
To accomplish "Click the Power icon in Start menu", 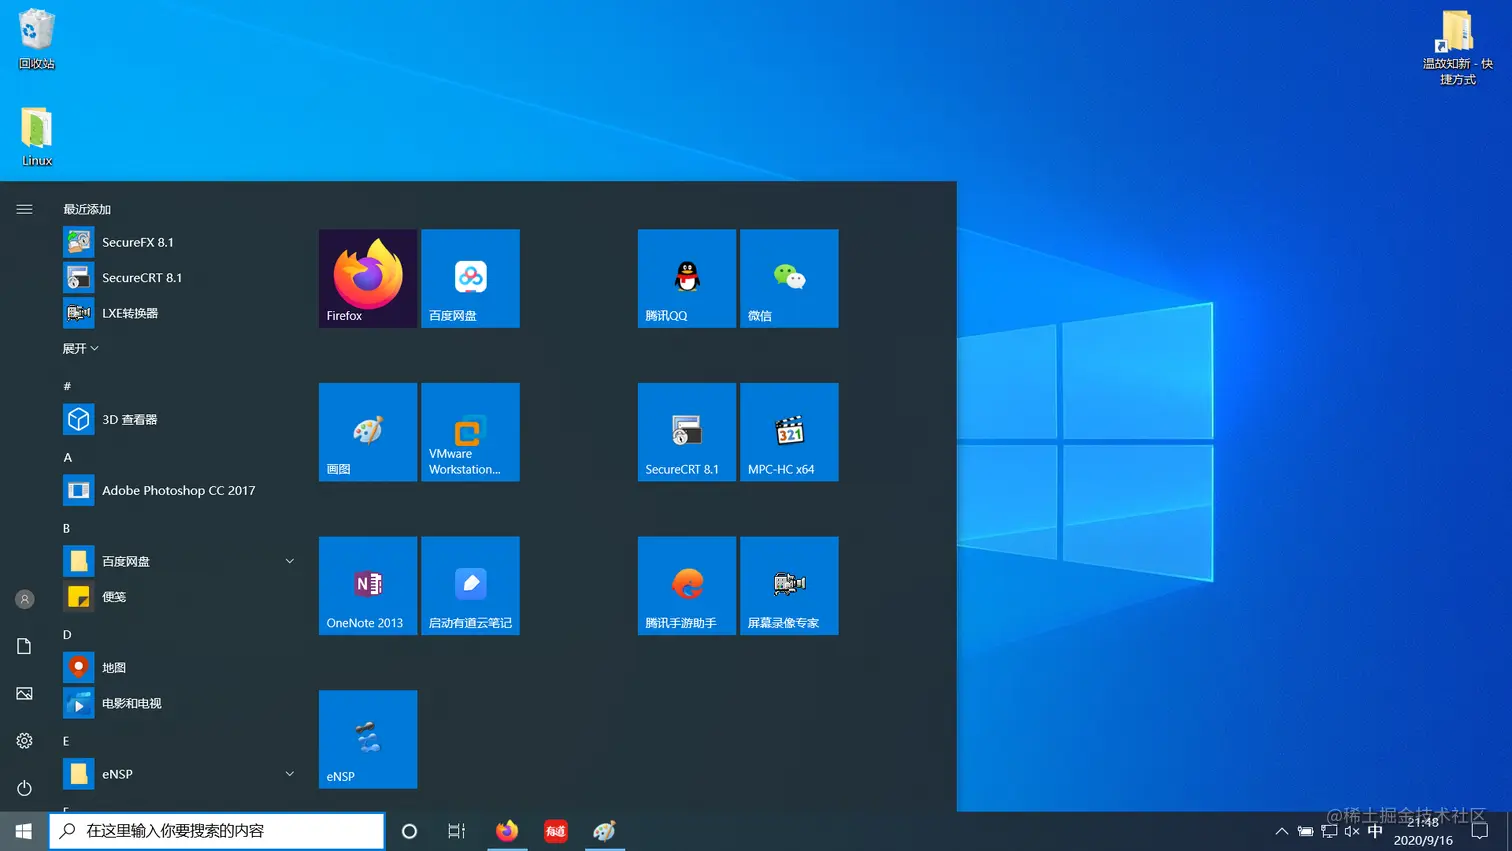I will point(25,788).
